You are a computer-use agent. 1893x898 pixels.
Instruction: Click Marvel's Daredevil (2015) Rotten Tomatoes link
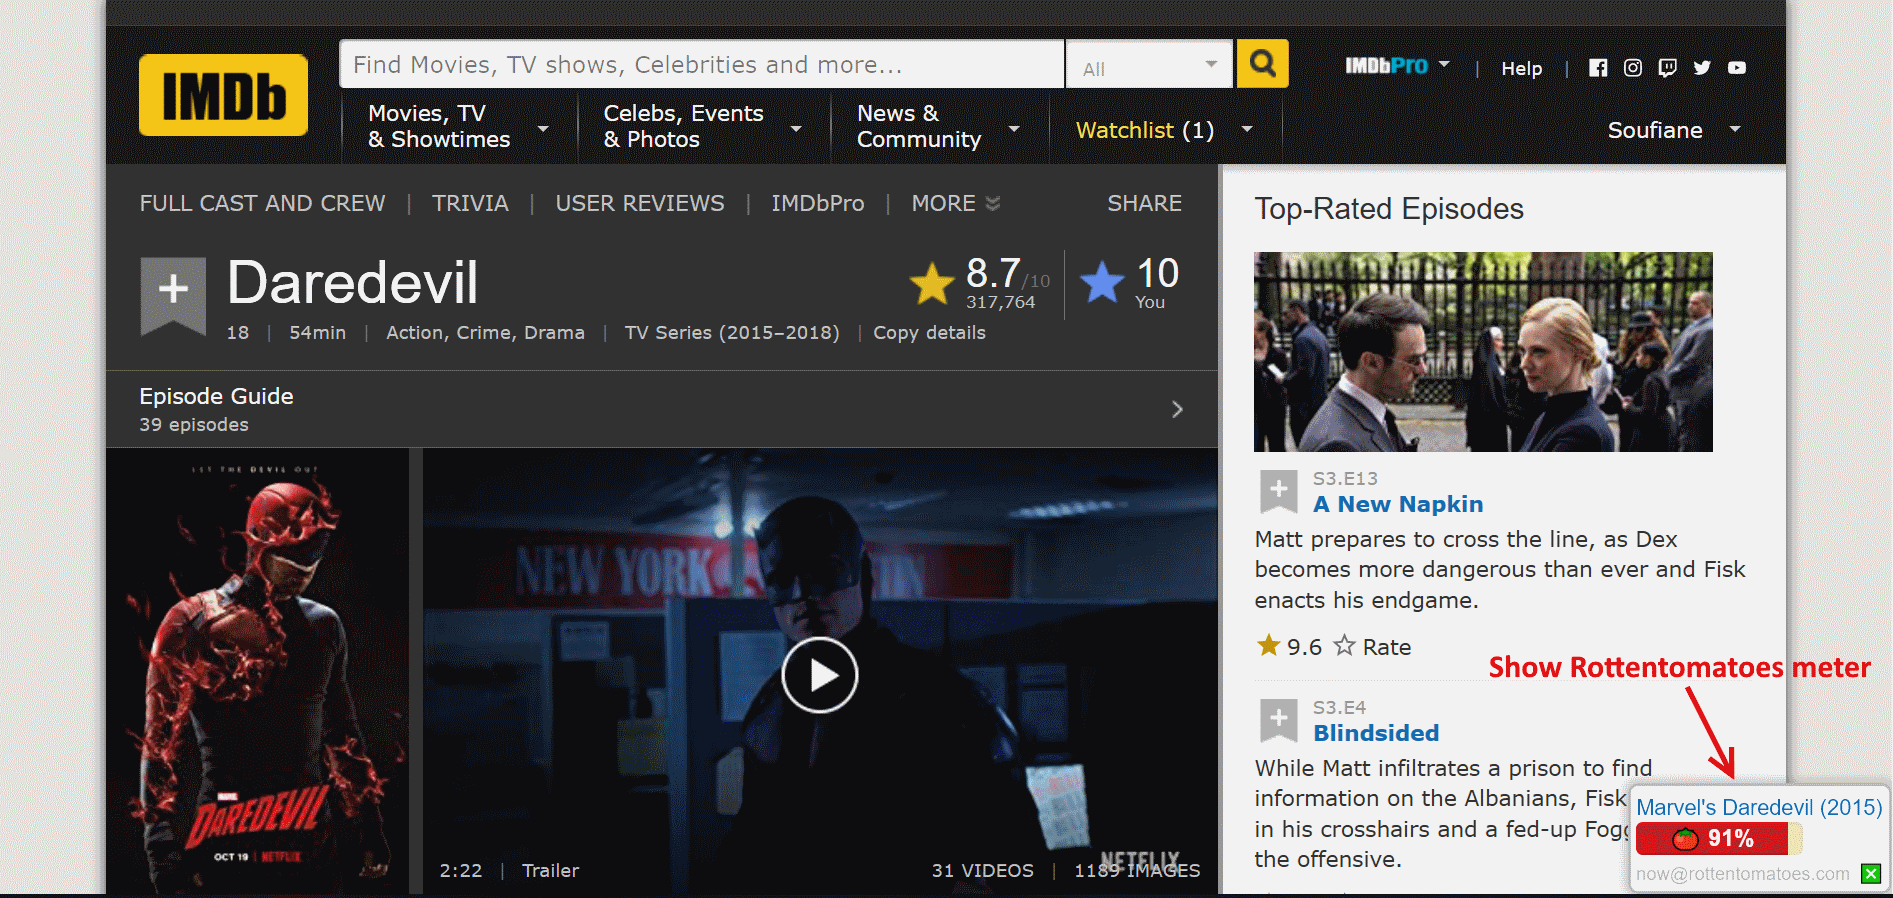[x=1759, y=808]
